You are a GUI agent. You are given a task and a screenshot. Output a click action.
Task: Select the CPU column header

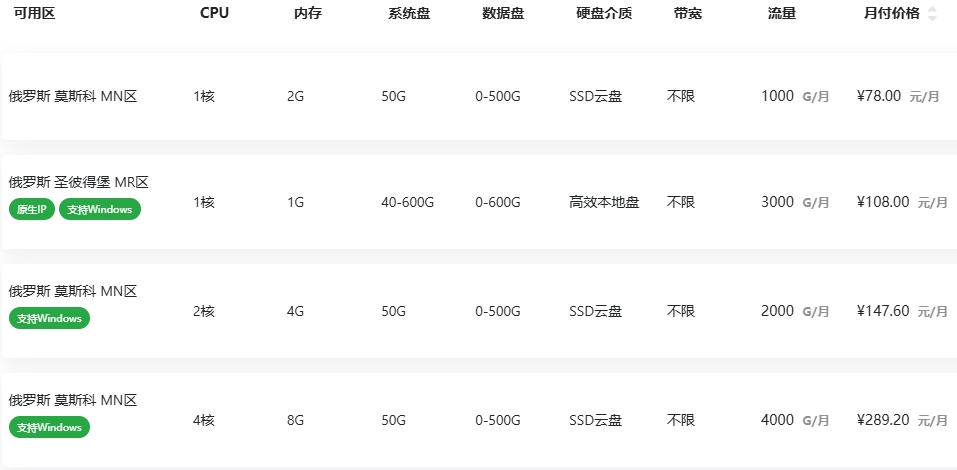(214, 14)
